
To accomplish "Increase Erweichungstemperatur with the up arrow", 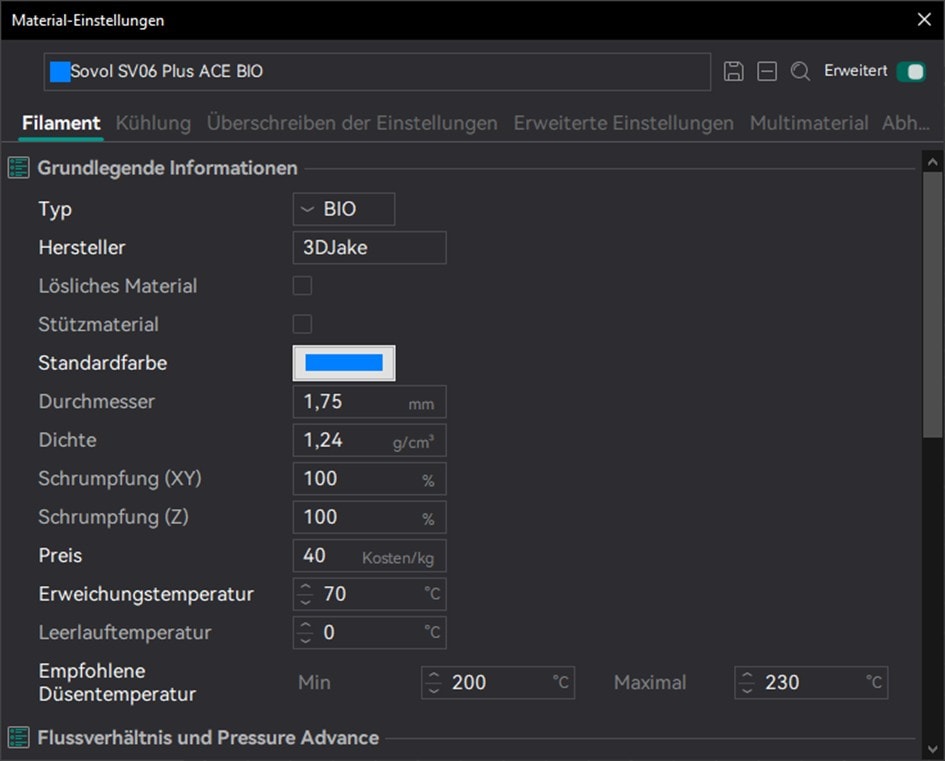I will 306,588.
